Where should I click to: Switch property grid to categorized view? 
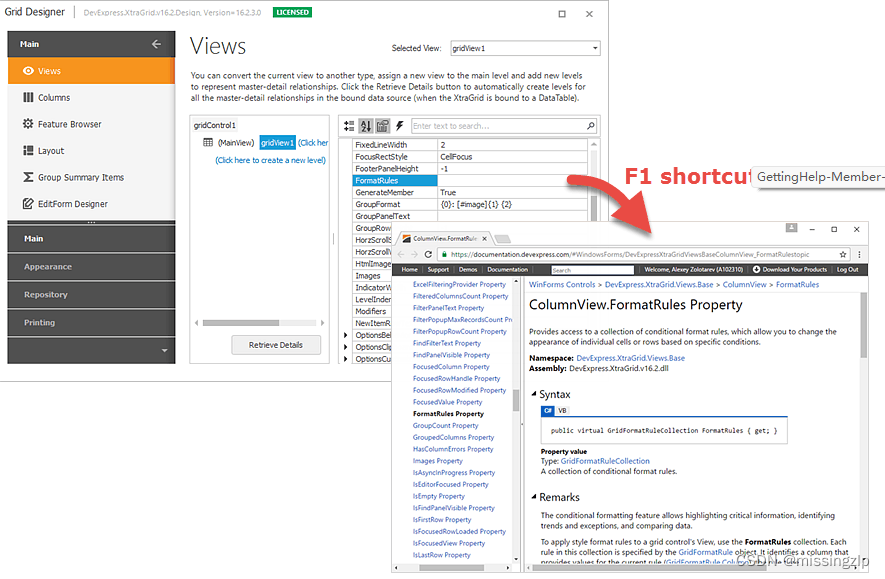pos(349,126)
